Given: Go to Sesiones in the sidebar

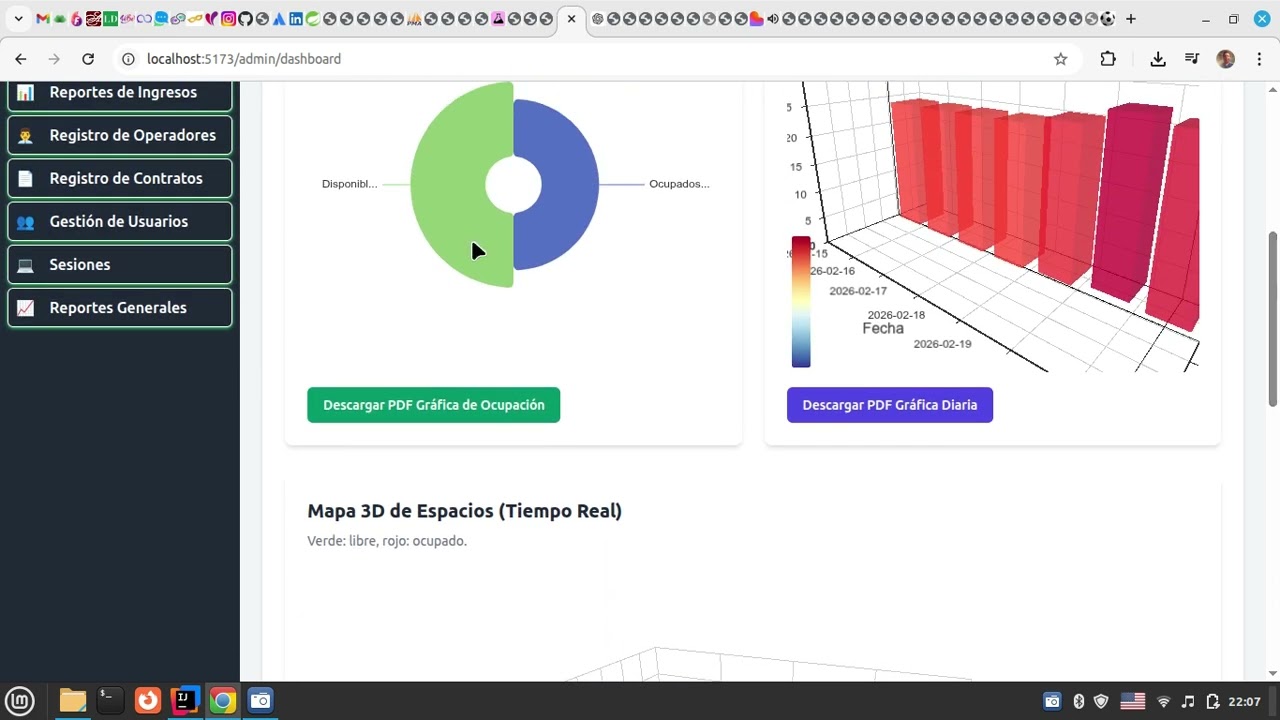Looking at the screenshot, I should pyautogui.click(x=120, y=264).
